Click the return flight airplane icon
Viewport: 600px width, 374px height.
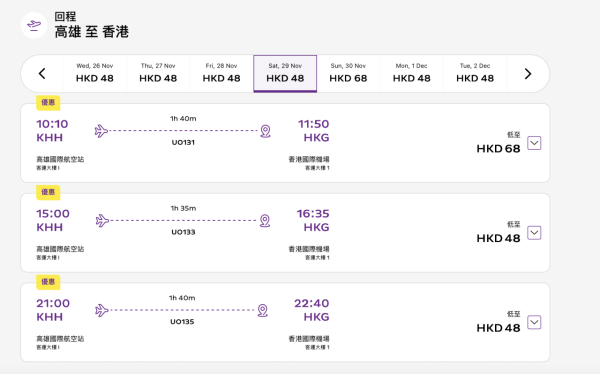pos(34,26)
